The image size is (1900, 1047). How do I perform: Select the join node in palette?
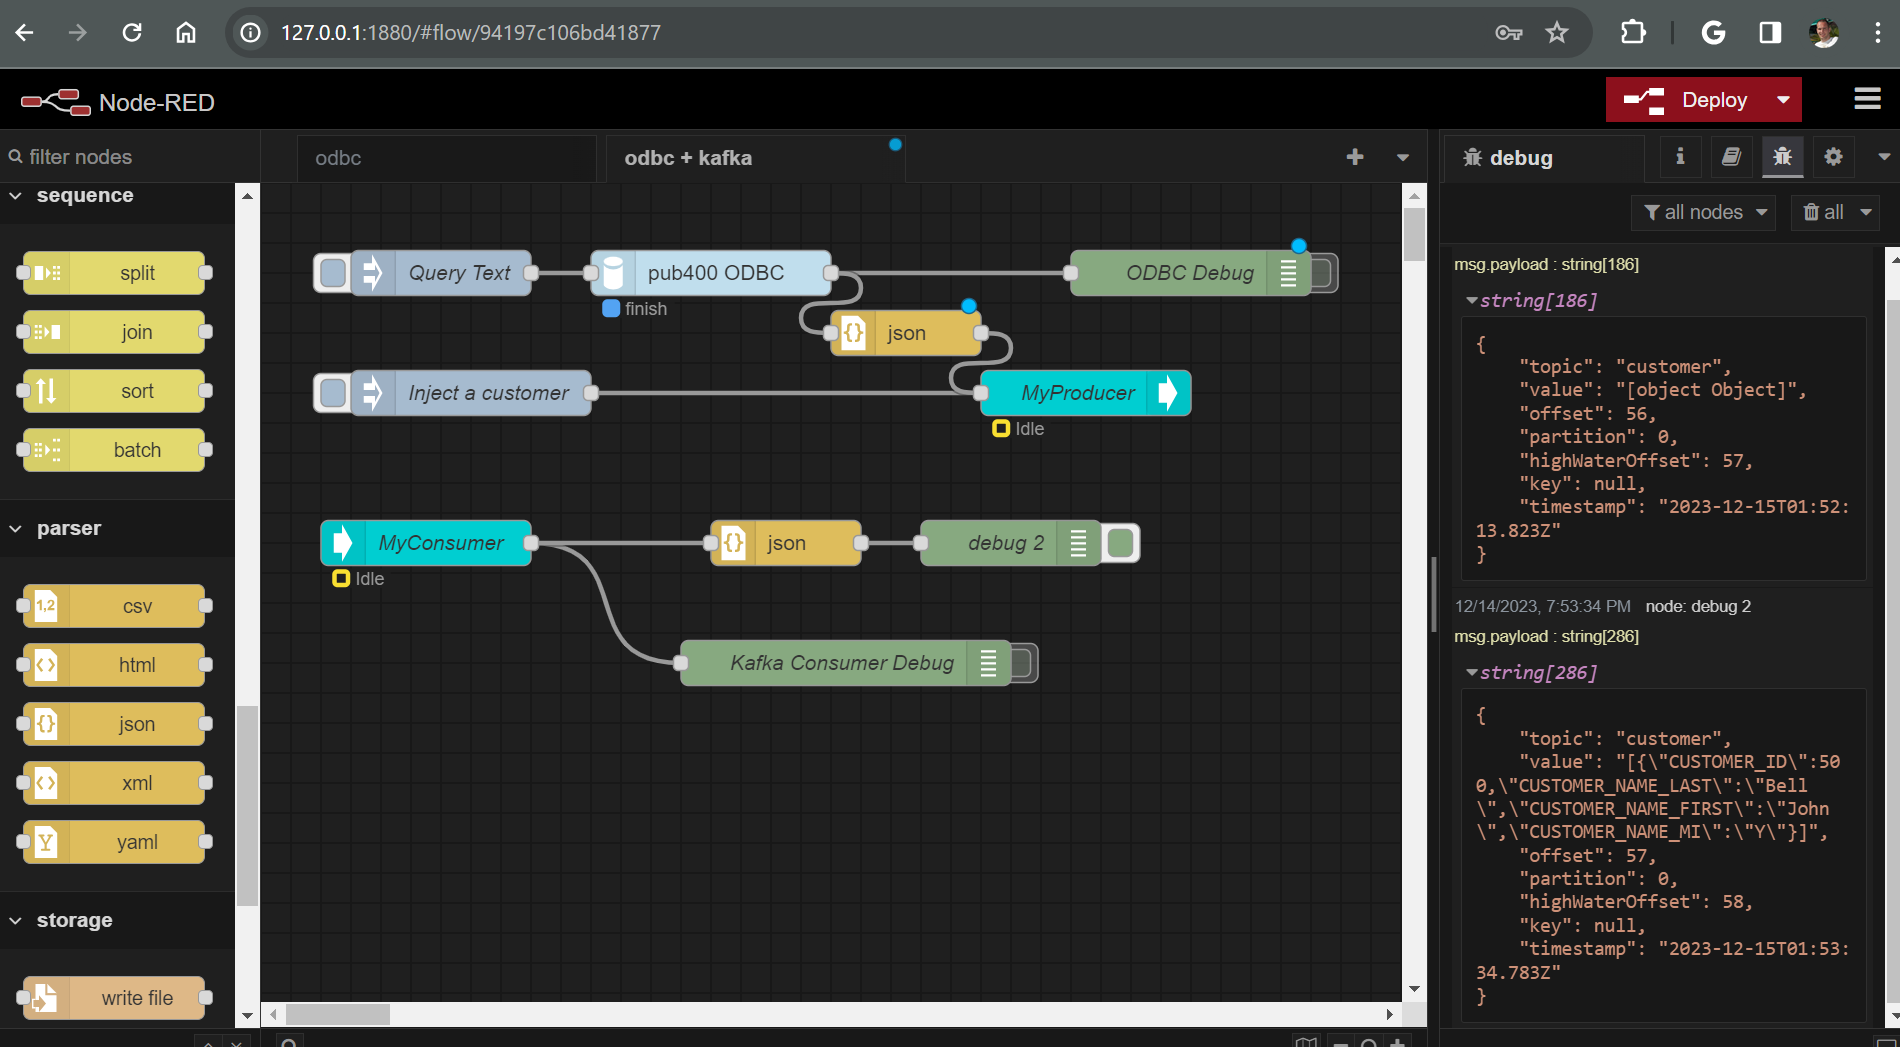click(114, 332)
